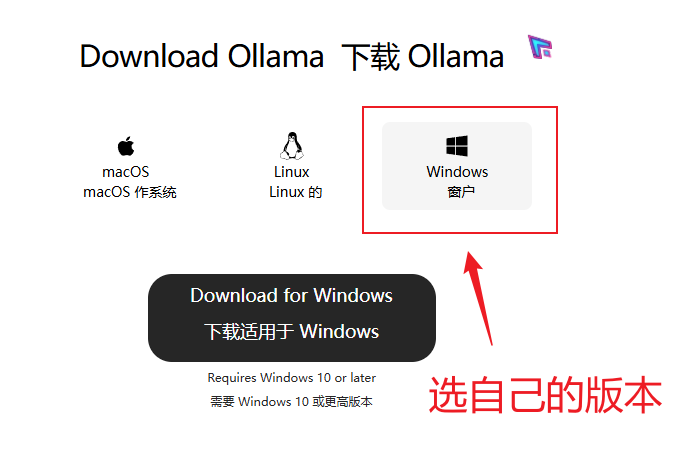Click the "Linux 的" translated label

tap(295, 192)
